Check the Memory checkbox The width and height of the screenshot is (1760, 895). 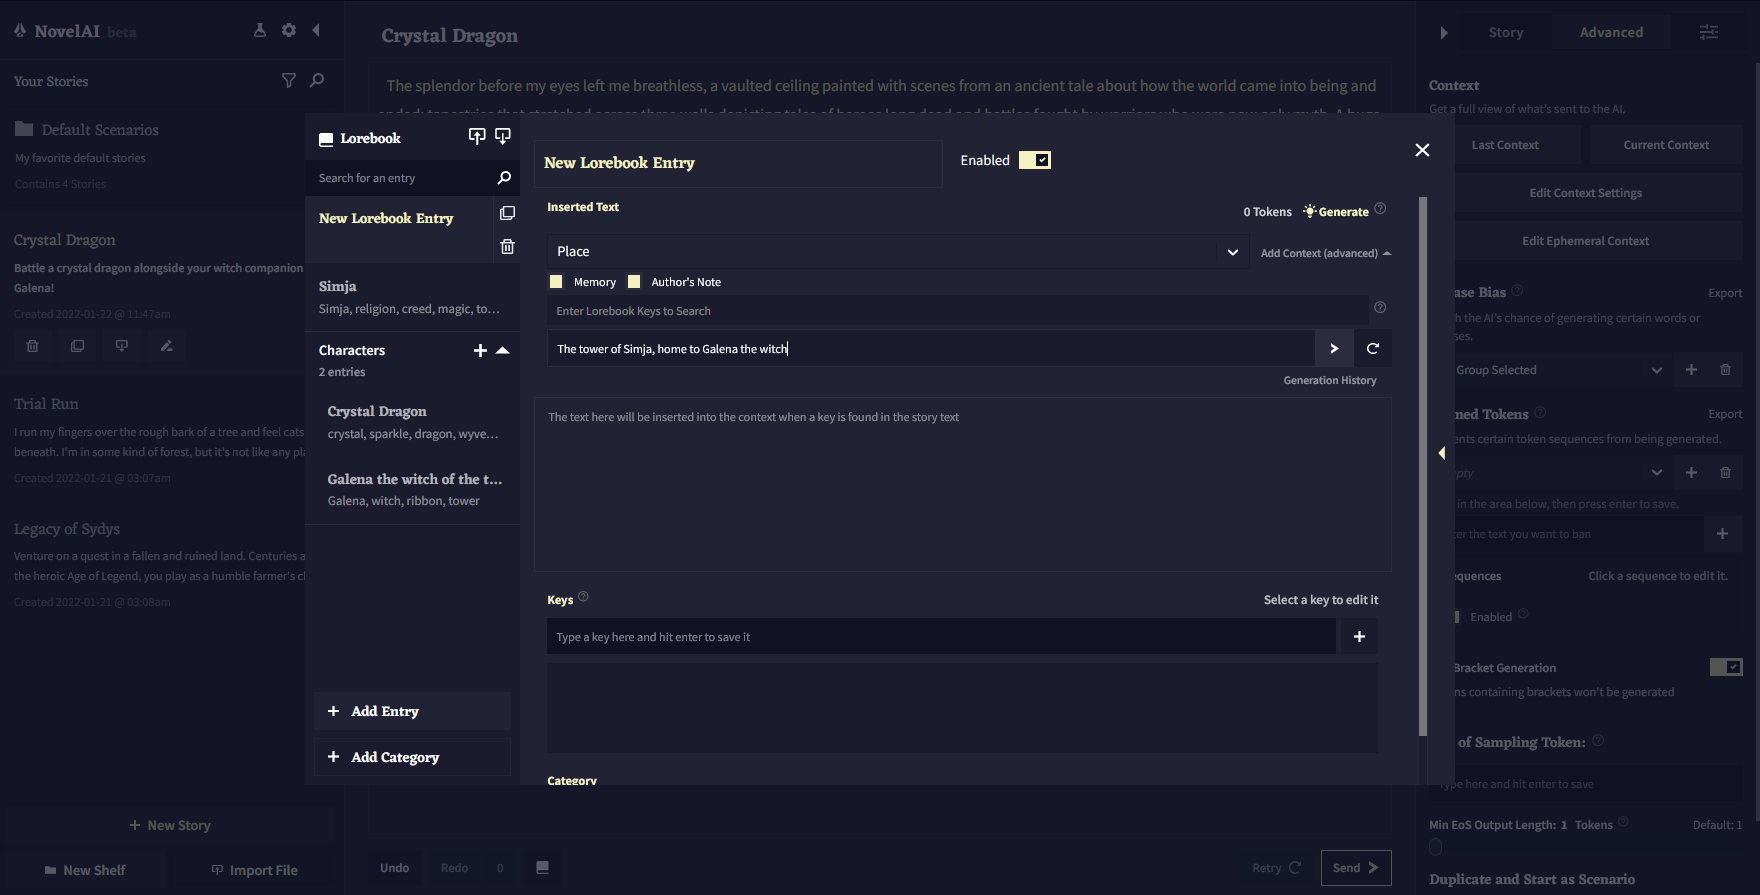pyautogui.click(x=556, y=282)
